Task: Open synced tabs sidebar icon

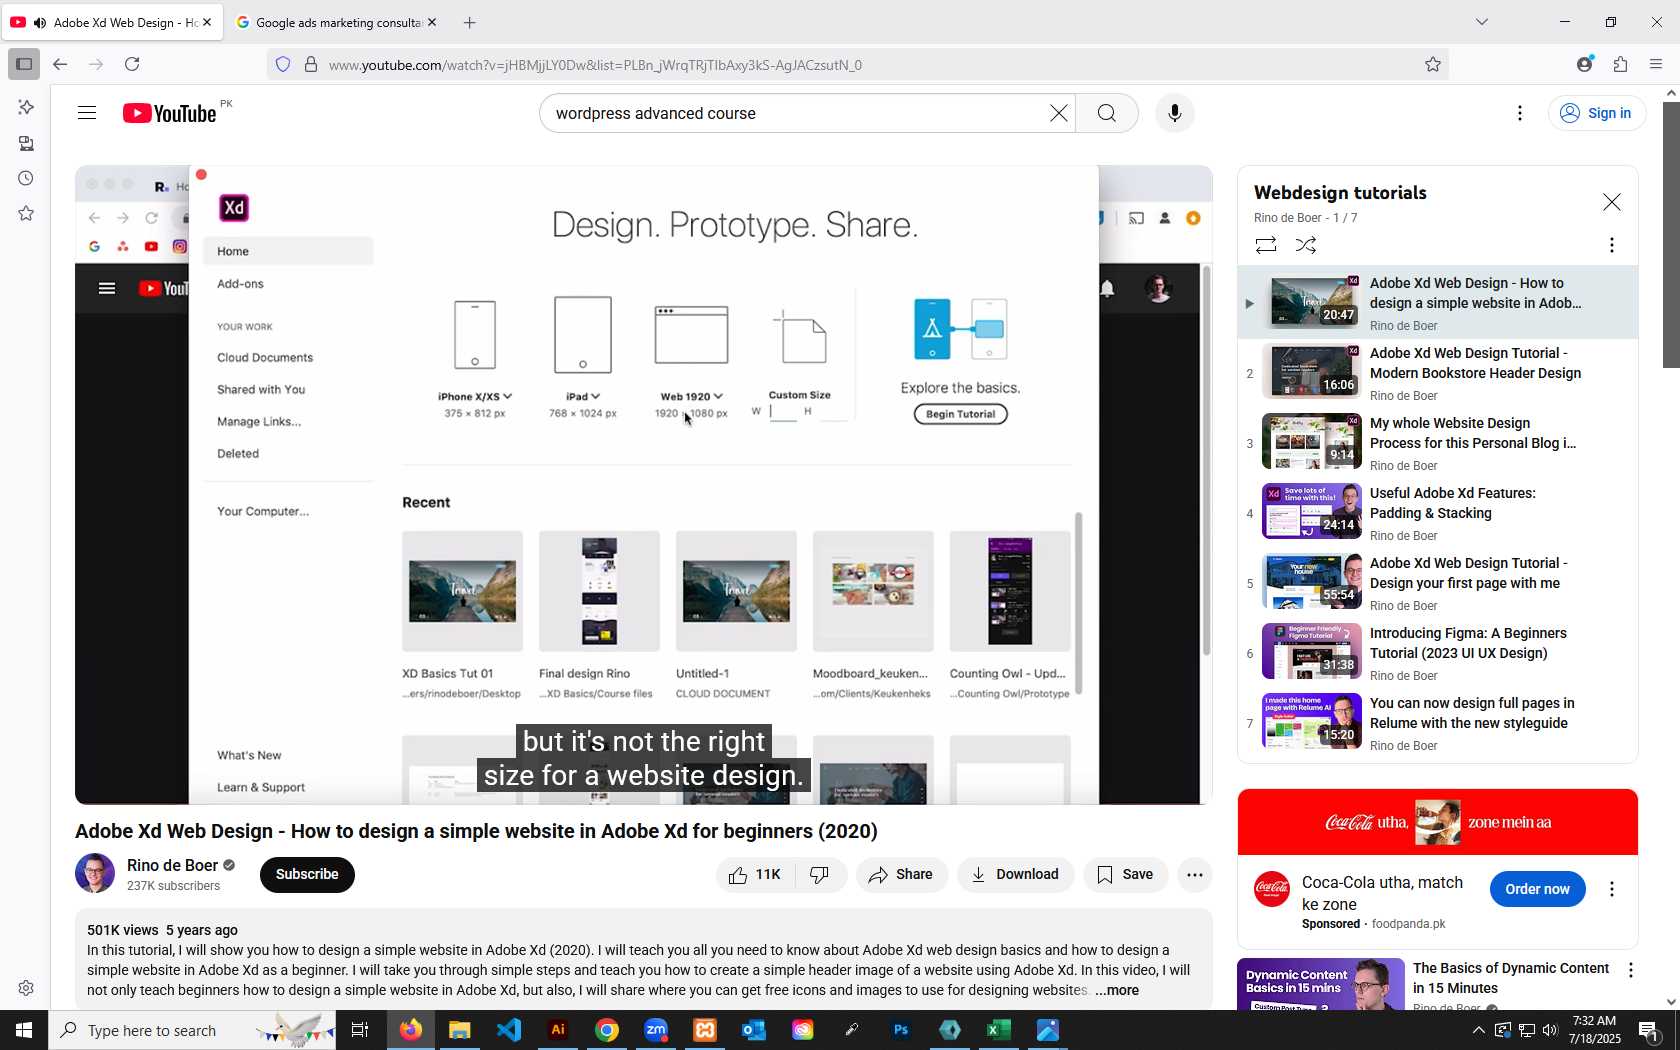Action: tap(26, 143)
